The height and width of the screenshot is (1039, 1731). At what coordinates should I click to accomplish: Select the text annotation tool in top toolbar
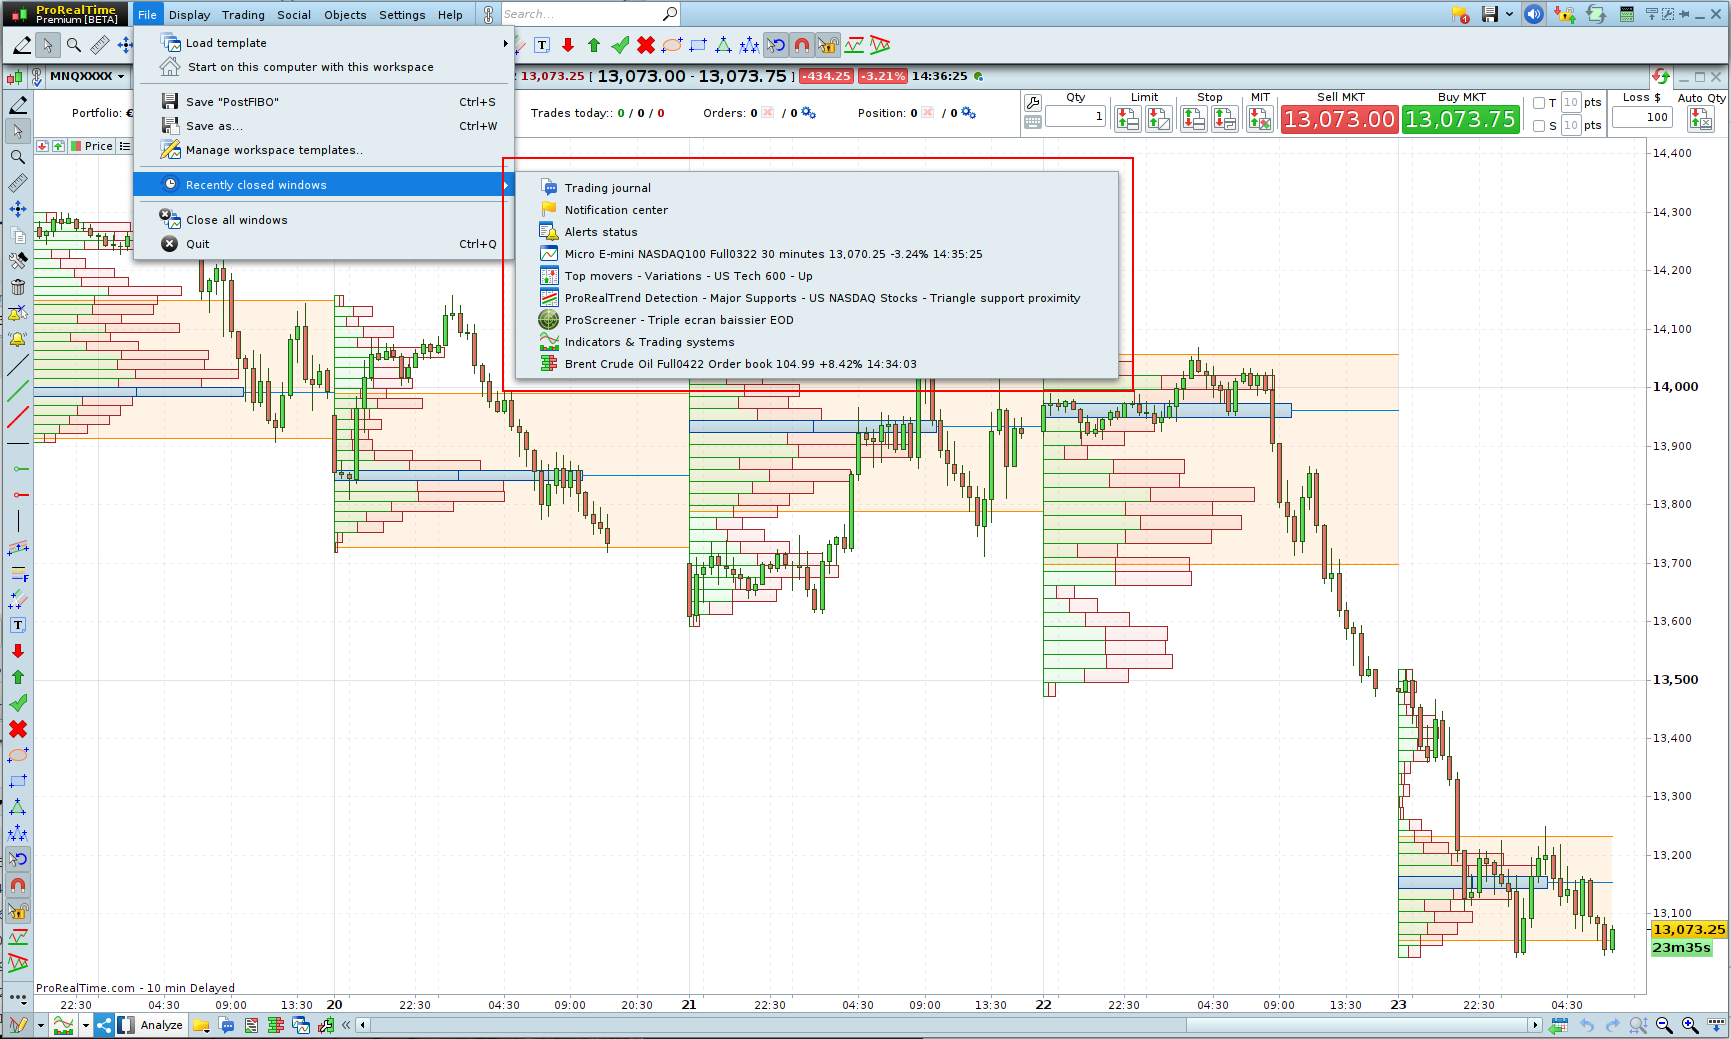click(542, 45)
